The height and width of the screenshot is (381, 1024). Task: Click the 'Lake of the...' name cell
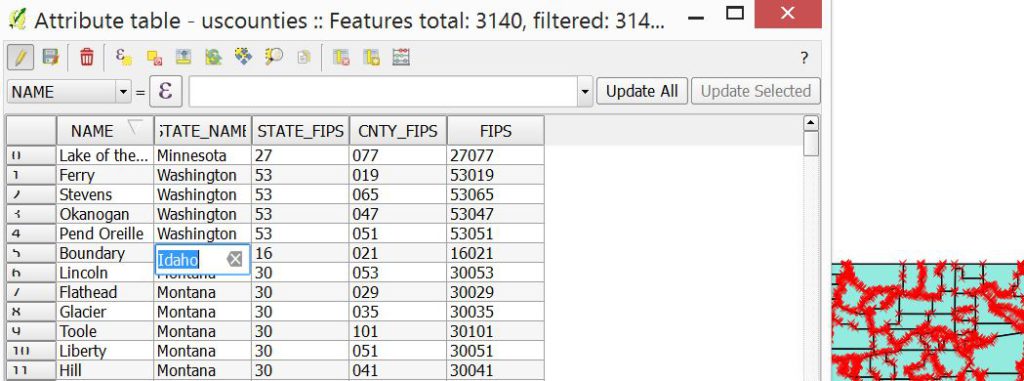(105, 155)
